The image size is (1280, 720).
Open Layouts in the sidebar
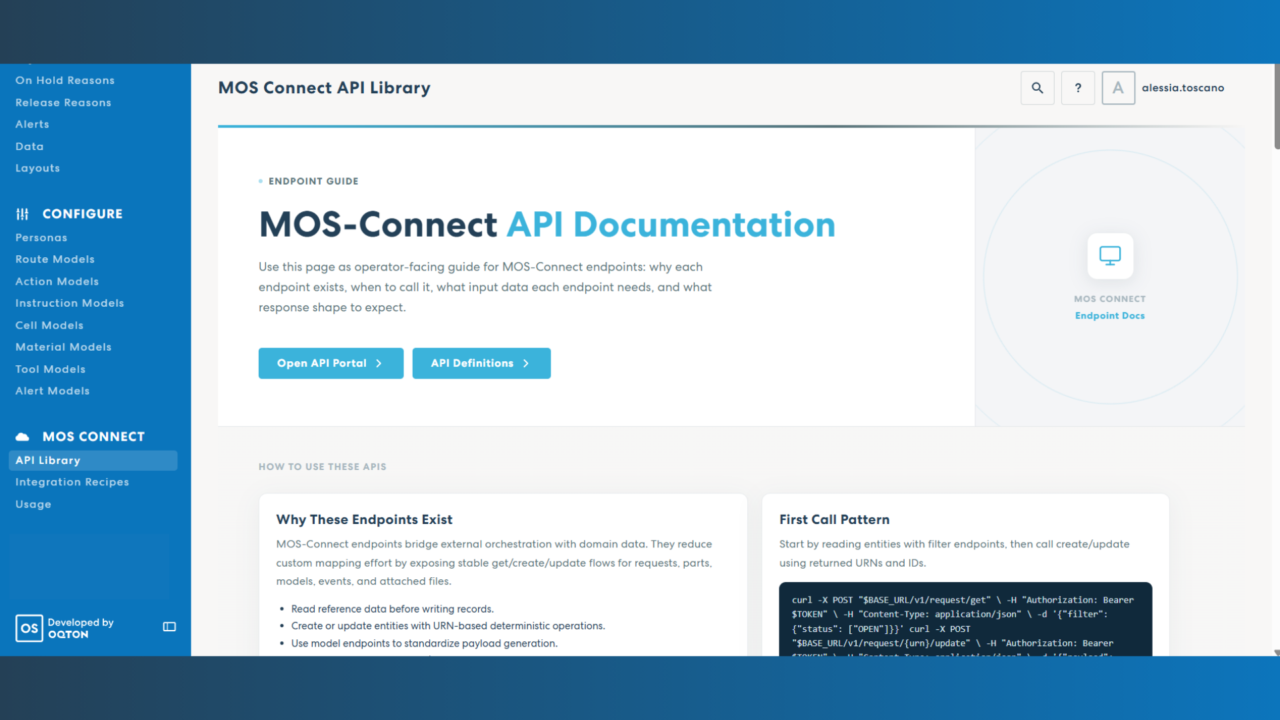coord(37,168)
